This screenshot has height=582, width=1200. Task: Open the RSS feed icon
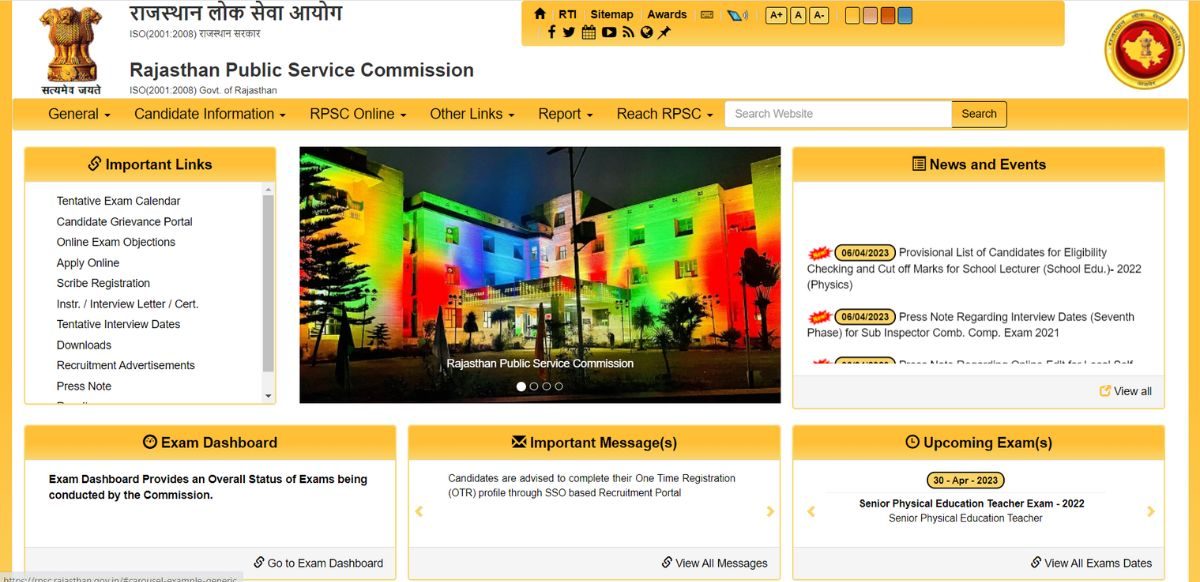[628, 32]
